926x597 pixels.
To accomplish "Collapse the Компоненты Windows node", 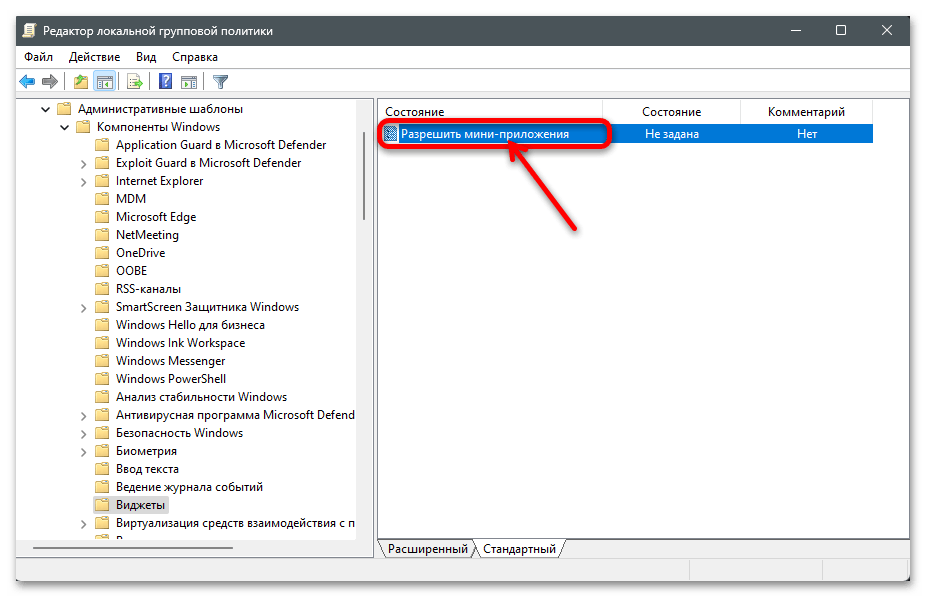I will tap(64, 127).
